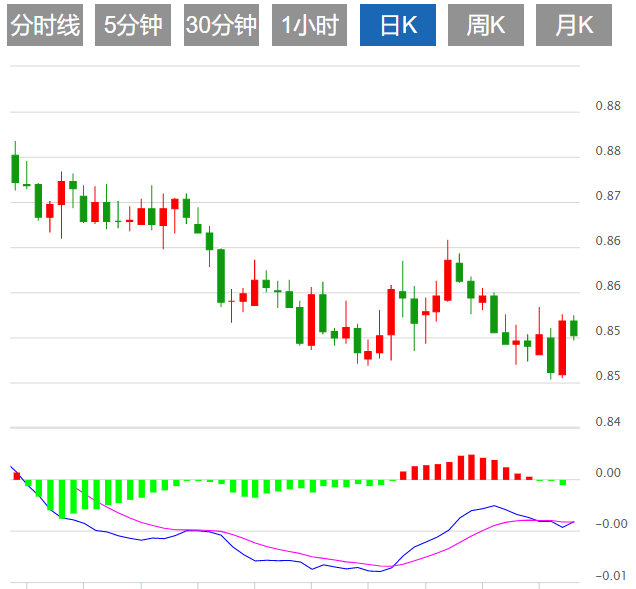Screen dimensions: 636x589
Task: Select the 日K daily candlestick tab
Action: pyautogui.click(x=398, y=25)
